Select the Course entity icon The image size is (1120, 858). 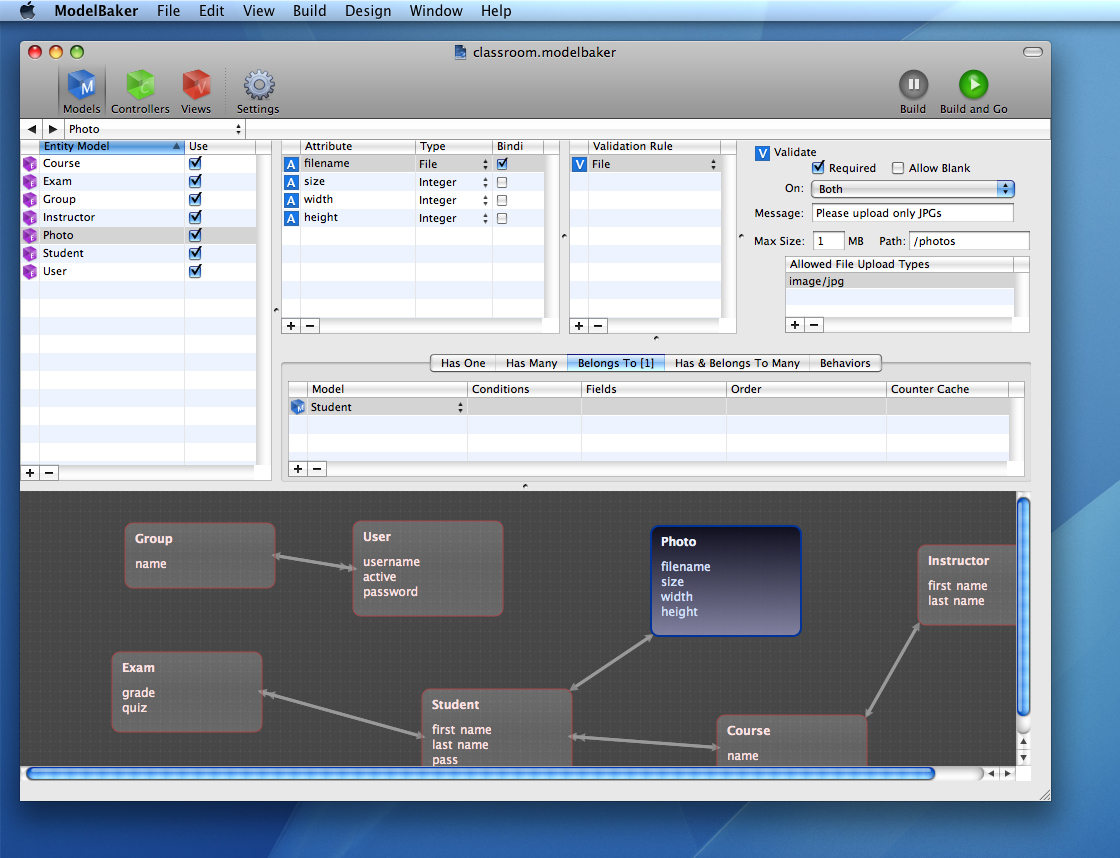point(30,164)
